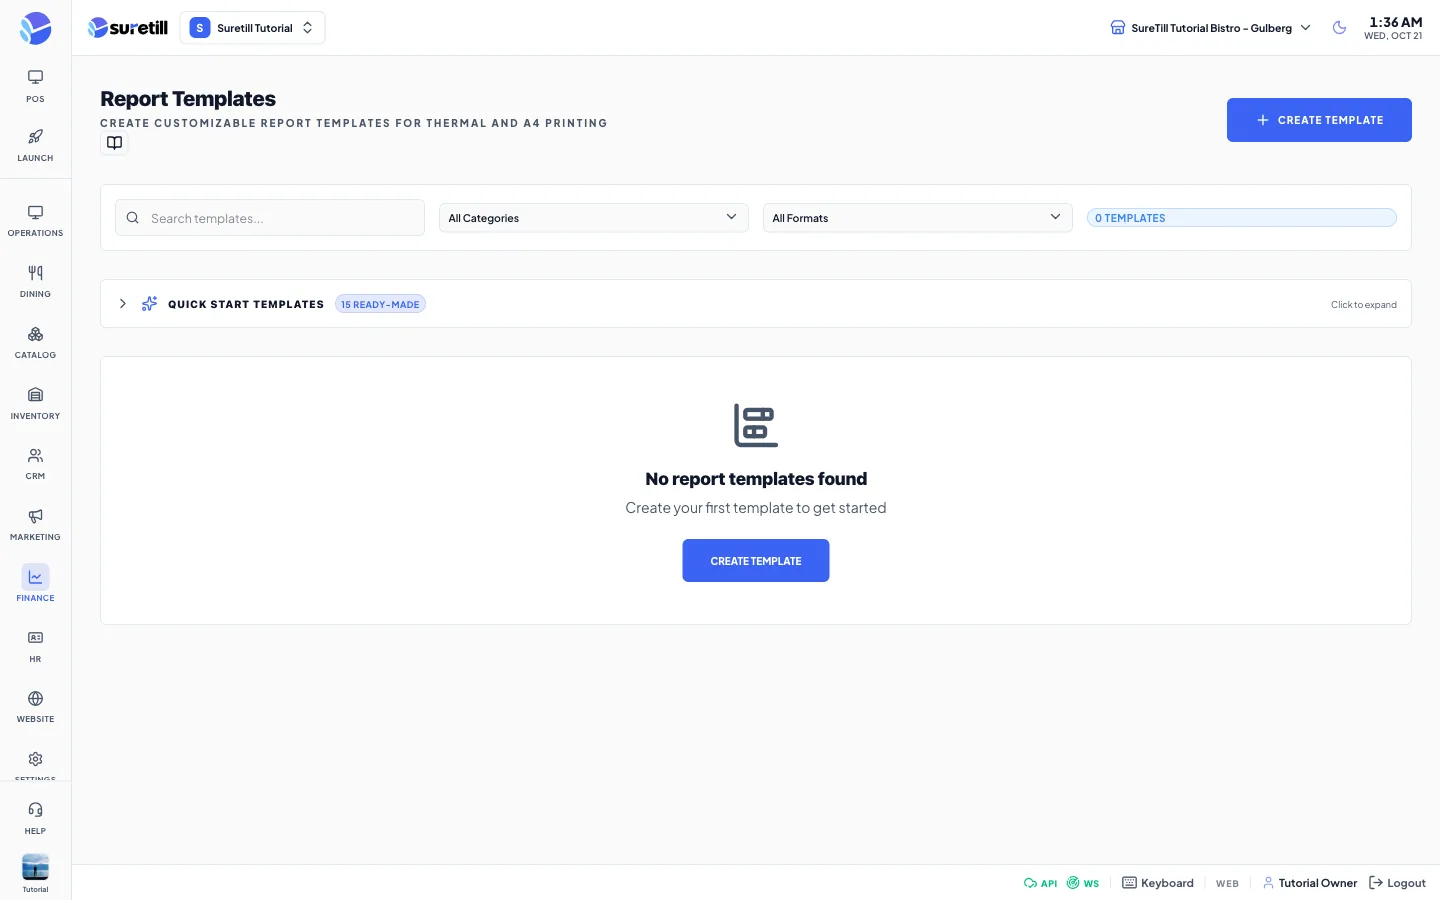Open the SureTill Tutorial Bistro branch selector
1440x900 pixels.
[1210, 28]
